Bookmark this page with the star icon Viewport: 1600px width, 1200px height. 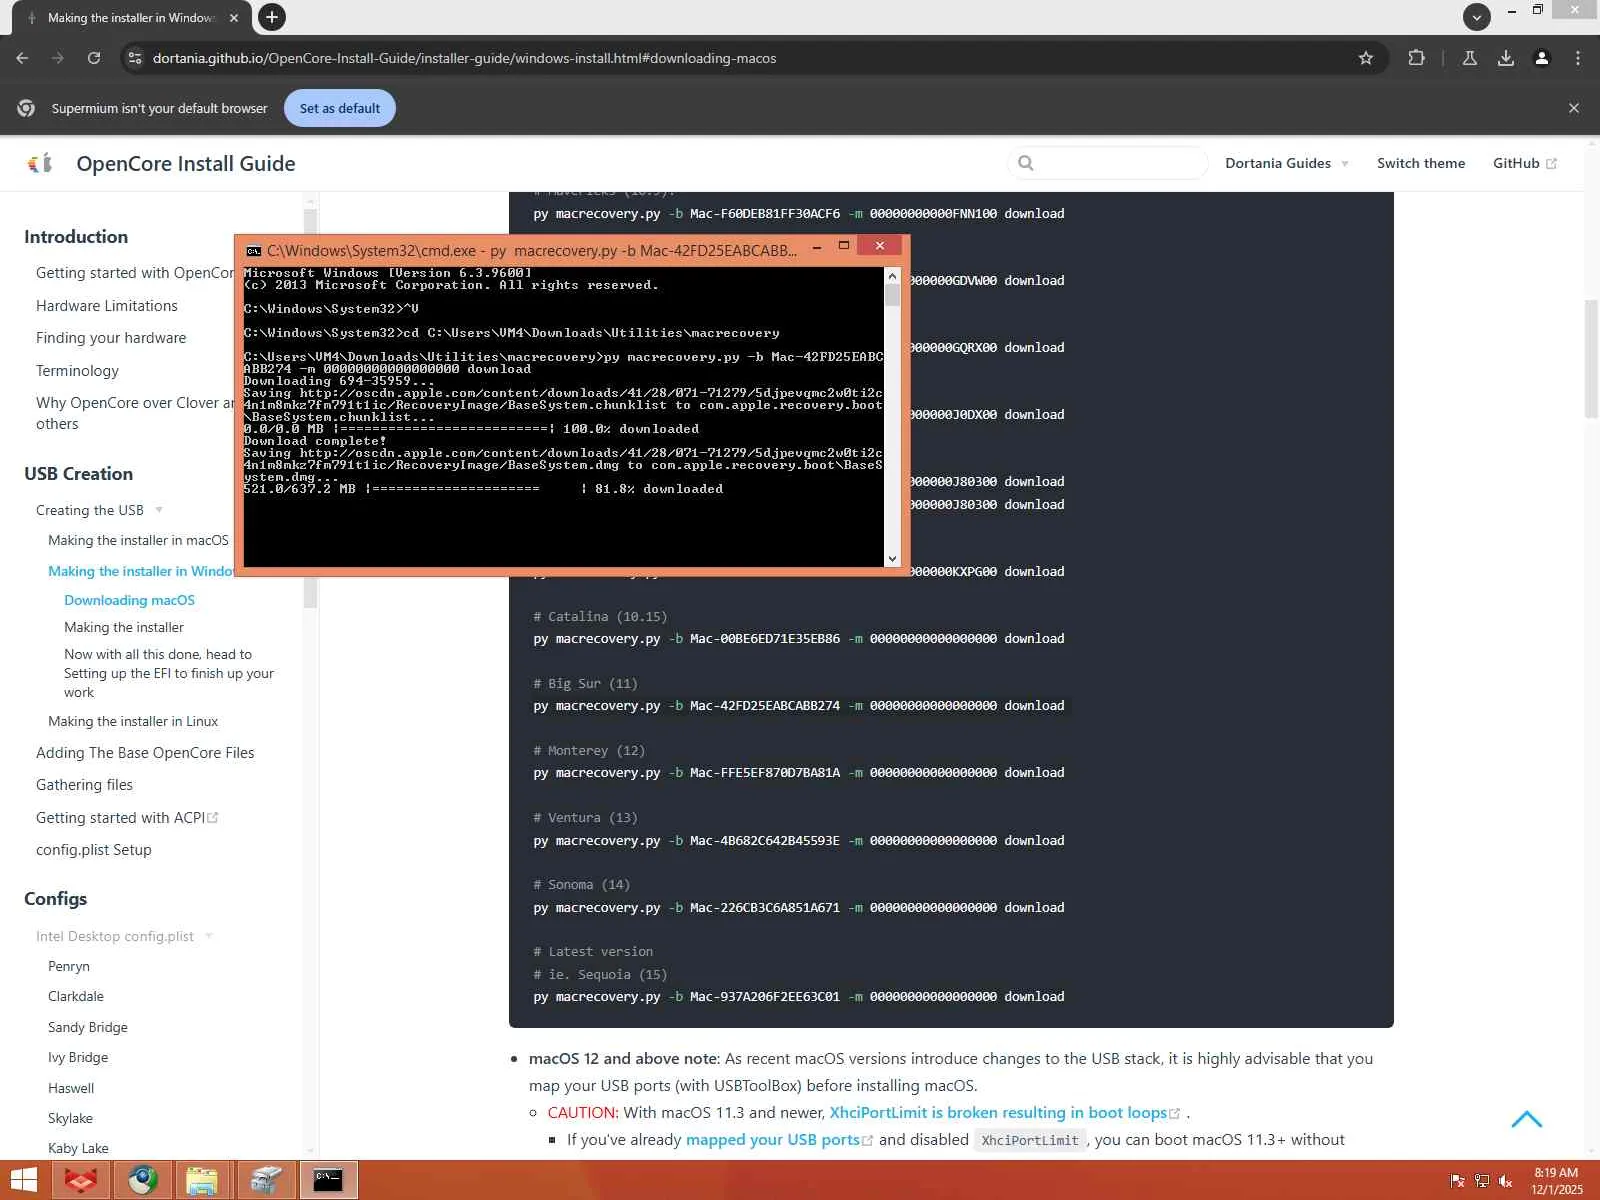1366,58
